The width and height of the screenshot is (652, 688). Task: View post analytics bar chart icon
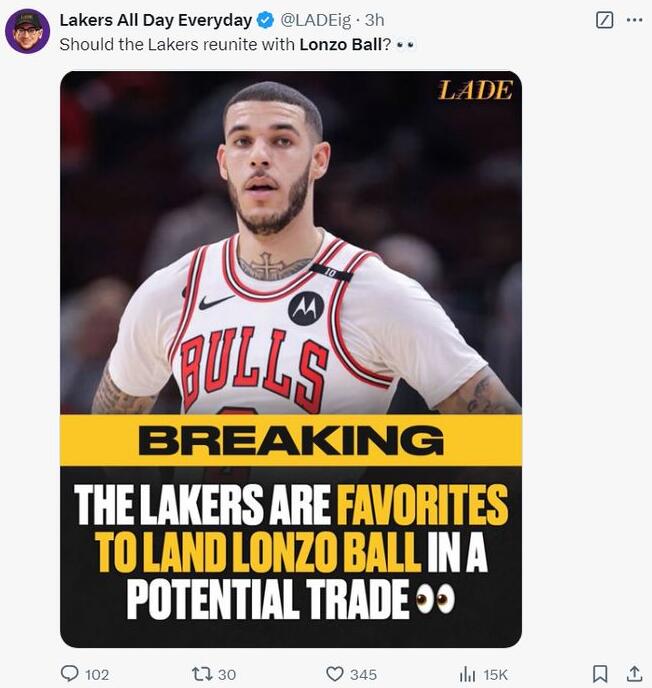[x=467, y=674]
